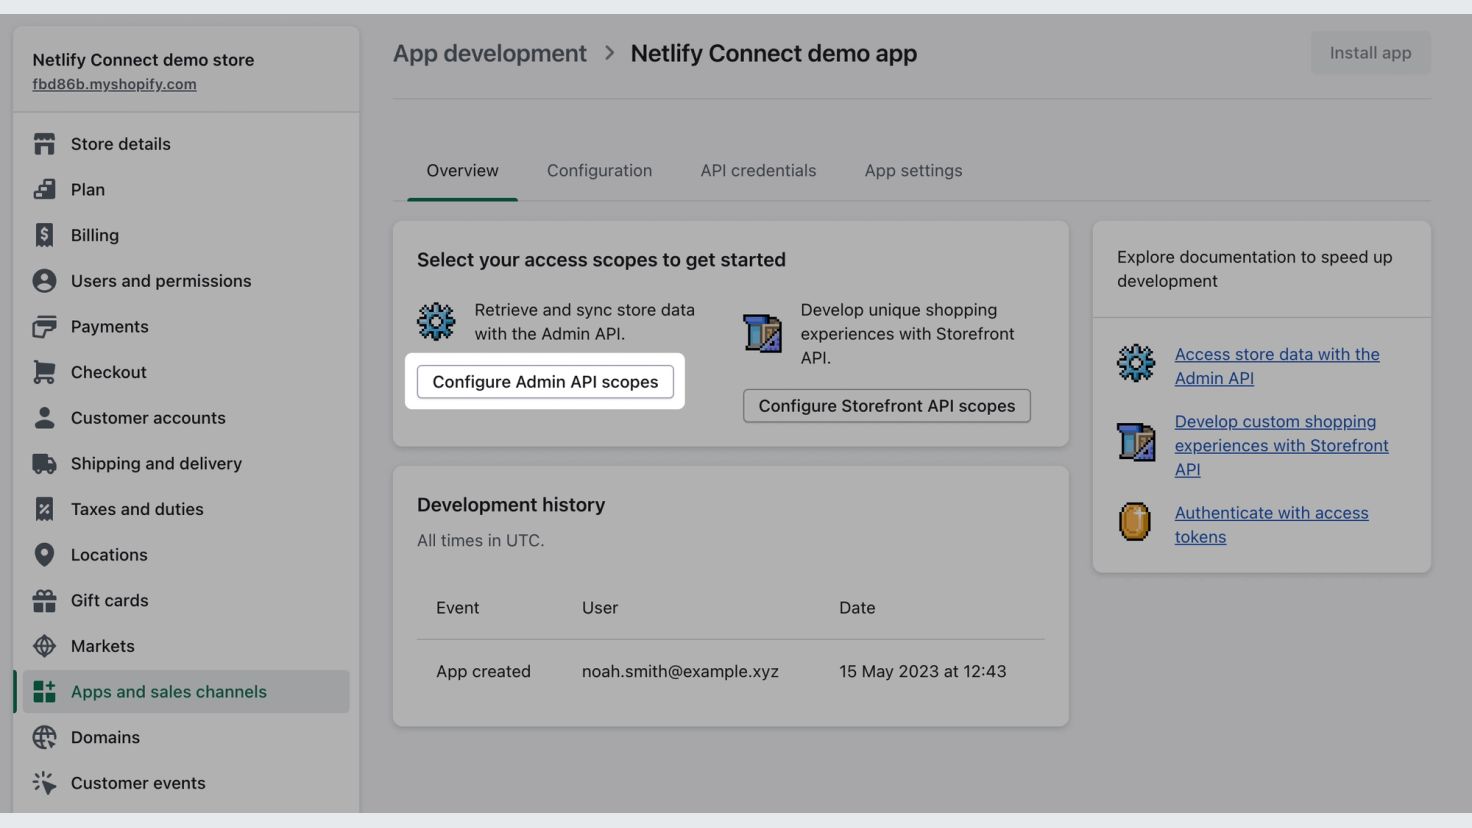This screenshot has height=828, width=1472.
Task: Click the noah.smith@example.xyz user cell
Action: (x=680, y=672)
